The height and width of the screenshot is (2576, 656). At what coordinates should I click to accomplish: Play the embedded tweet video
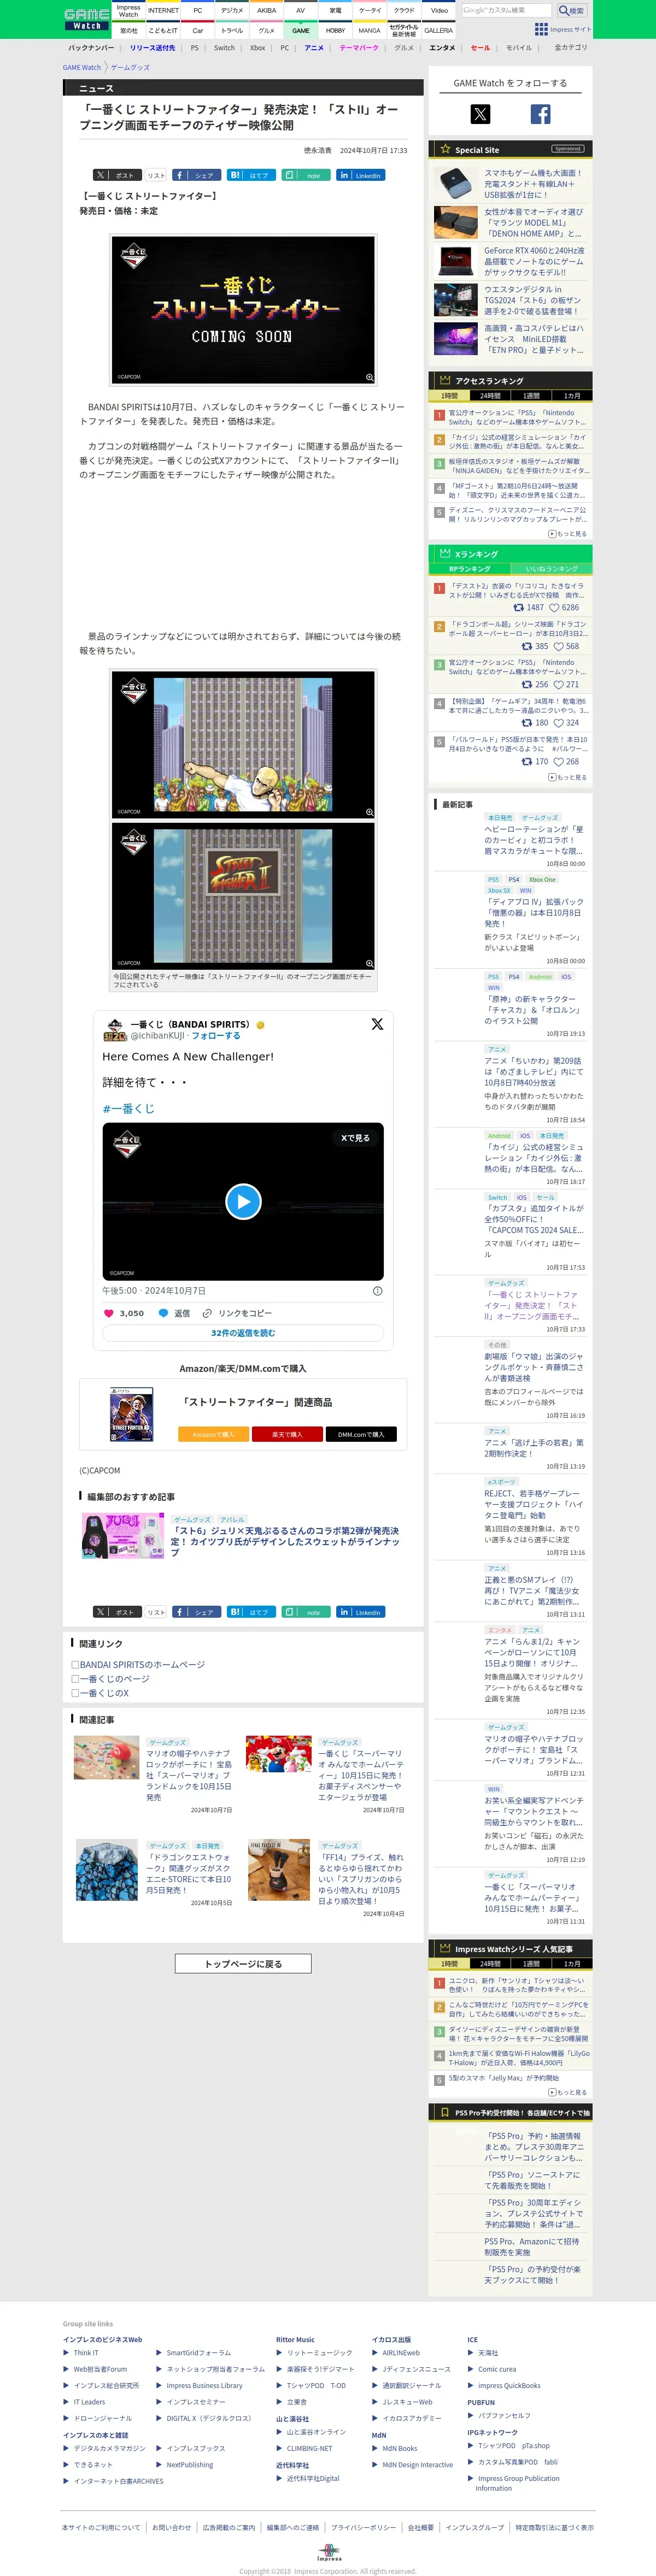[243, 1201]
